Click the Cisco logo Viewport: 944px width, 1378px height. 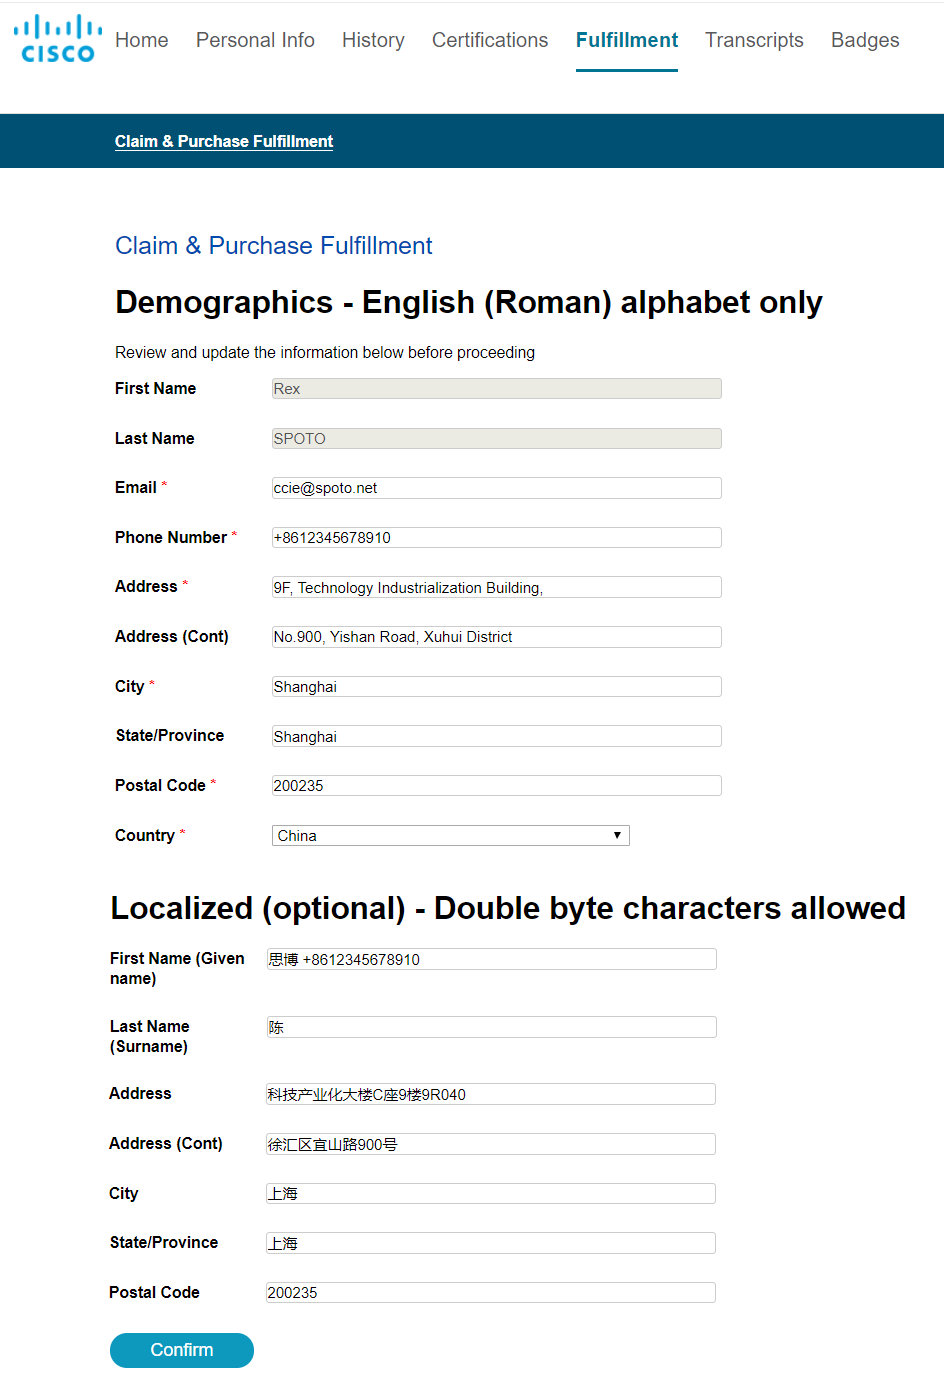58,39
